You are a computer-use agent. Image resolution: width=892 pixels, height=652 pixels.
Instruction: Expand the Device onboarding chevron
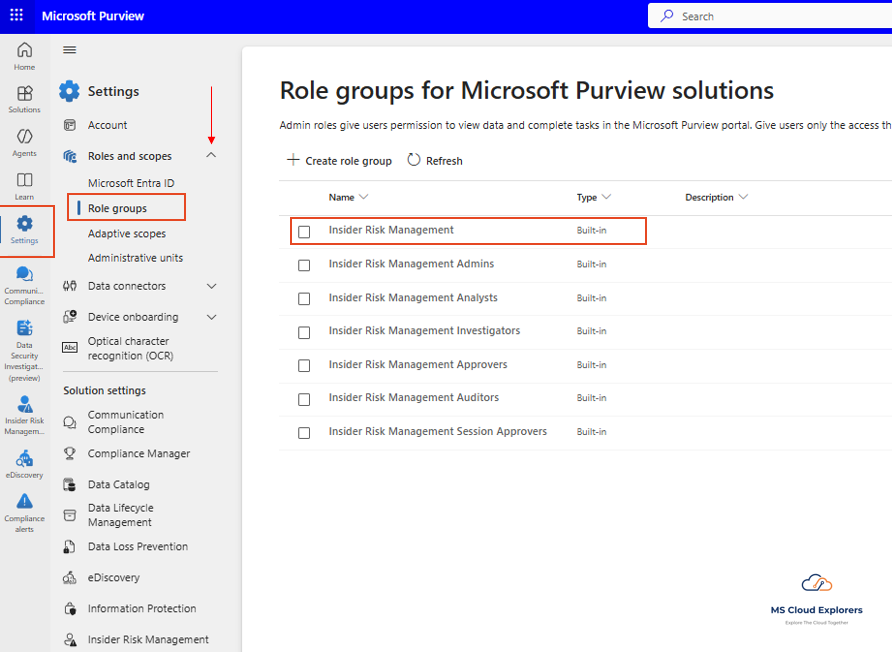click(211, 317)
